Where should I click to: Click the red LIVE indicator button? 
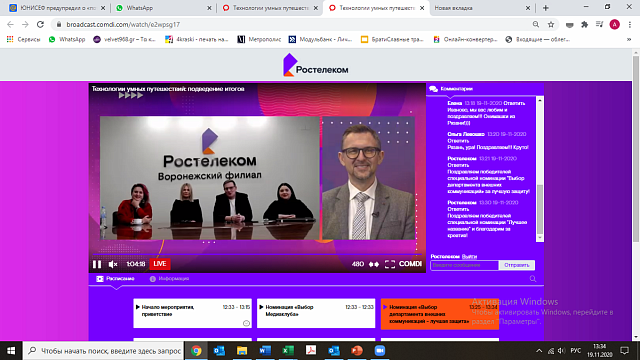tap(160, 264)
